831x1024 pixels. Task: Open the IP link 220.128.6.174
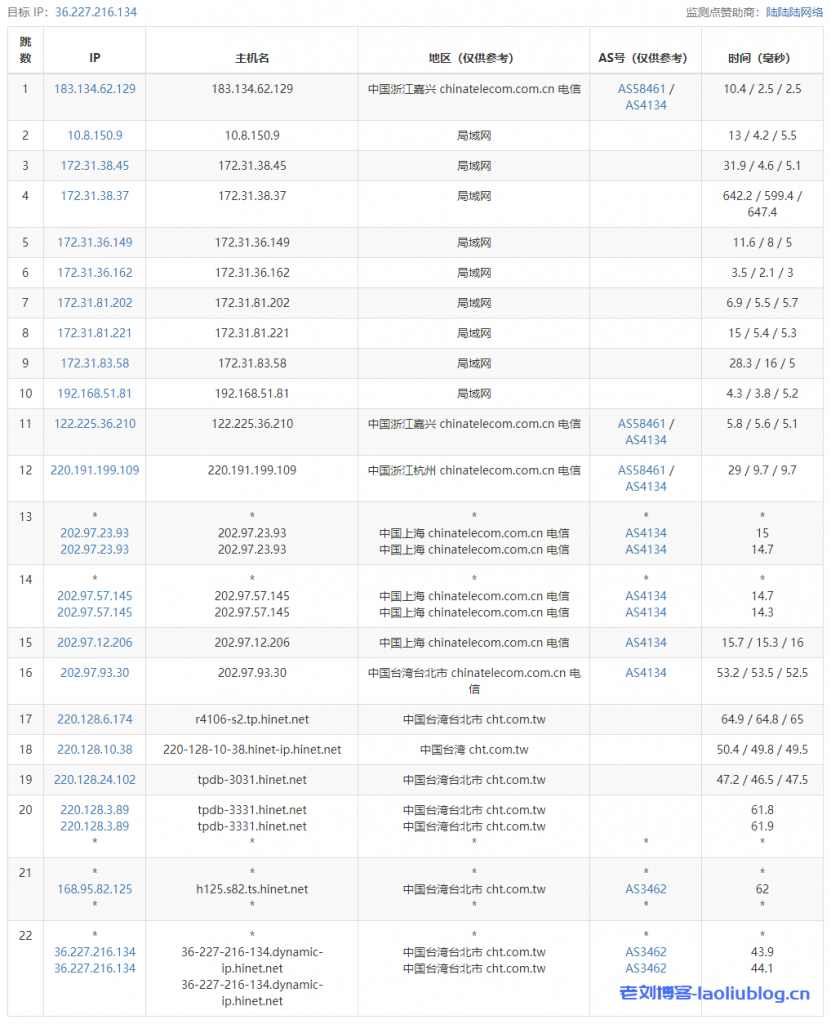tap(95, 720)
